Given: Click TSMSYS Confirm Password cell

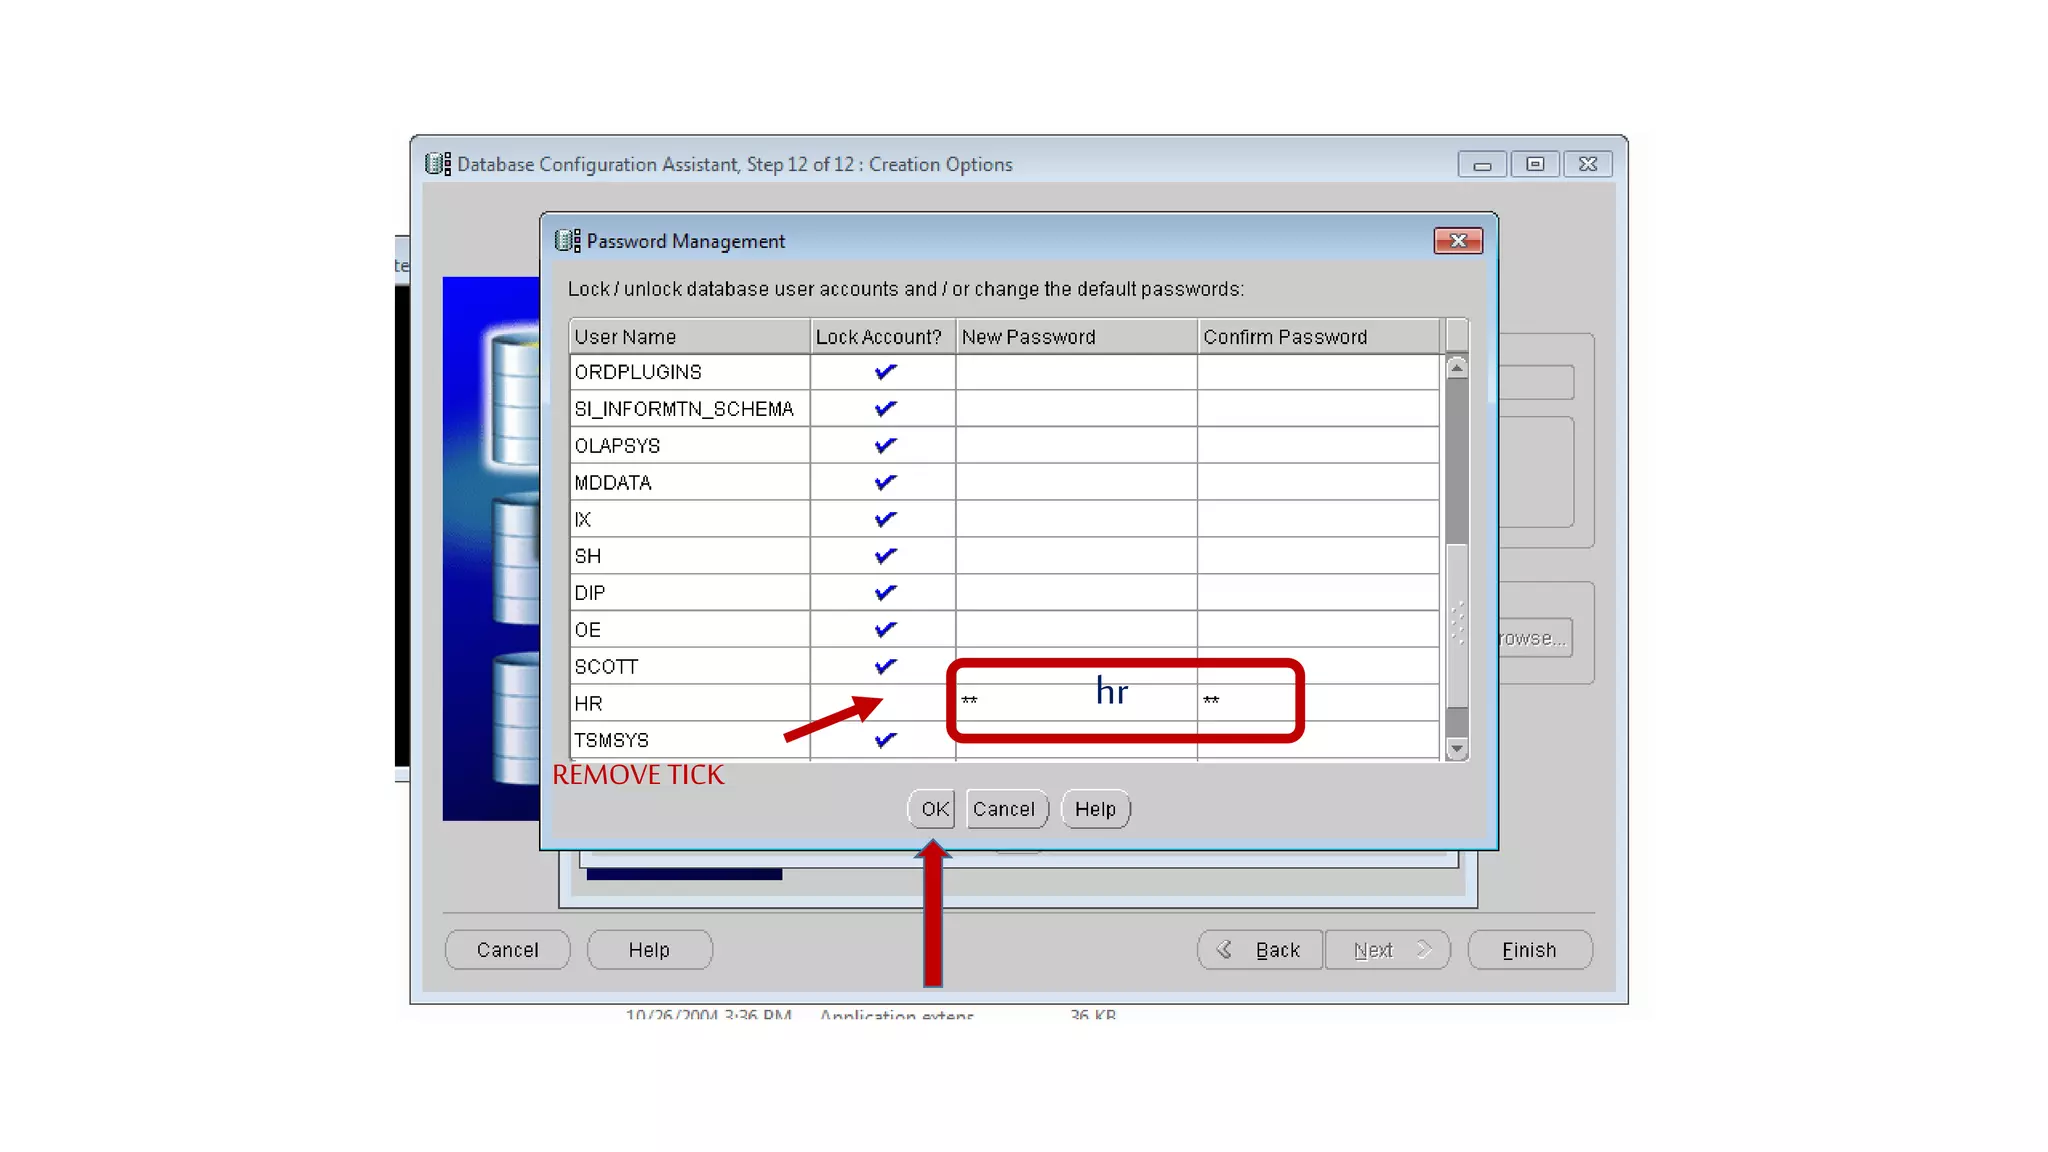Looking at the screenshot, I should coord(1318,741).
